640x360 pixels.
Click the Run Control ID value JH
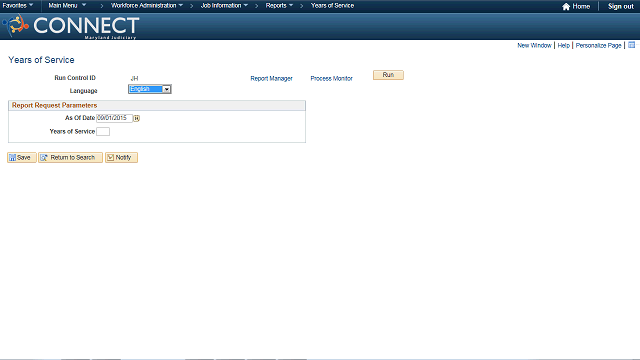click(x=134, y=78)
